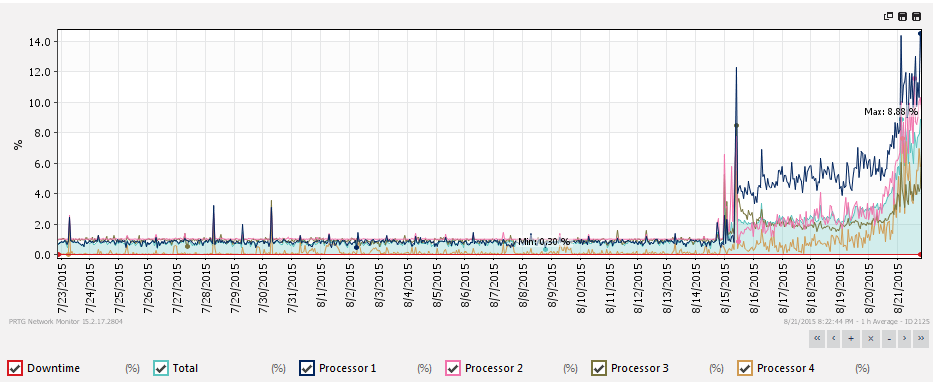Click the 'Max: 8.88 %' annotation
The height and width of the screenshot is (382, 933).
[x=891, y=111]
